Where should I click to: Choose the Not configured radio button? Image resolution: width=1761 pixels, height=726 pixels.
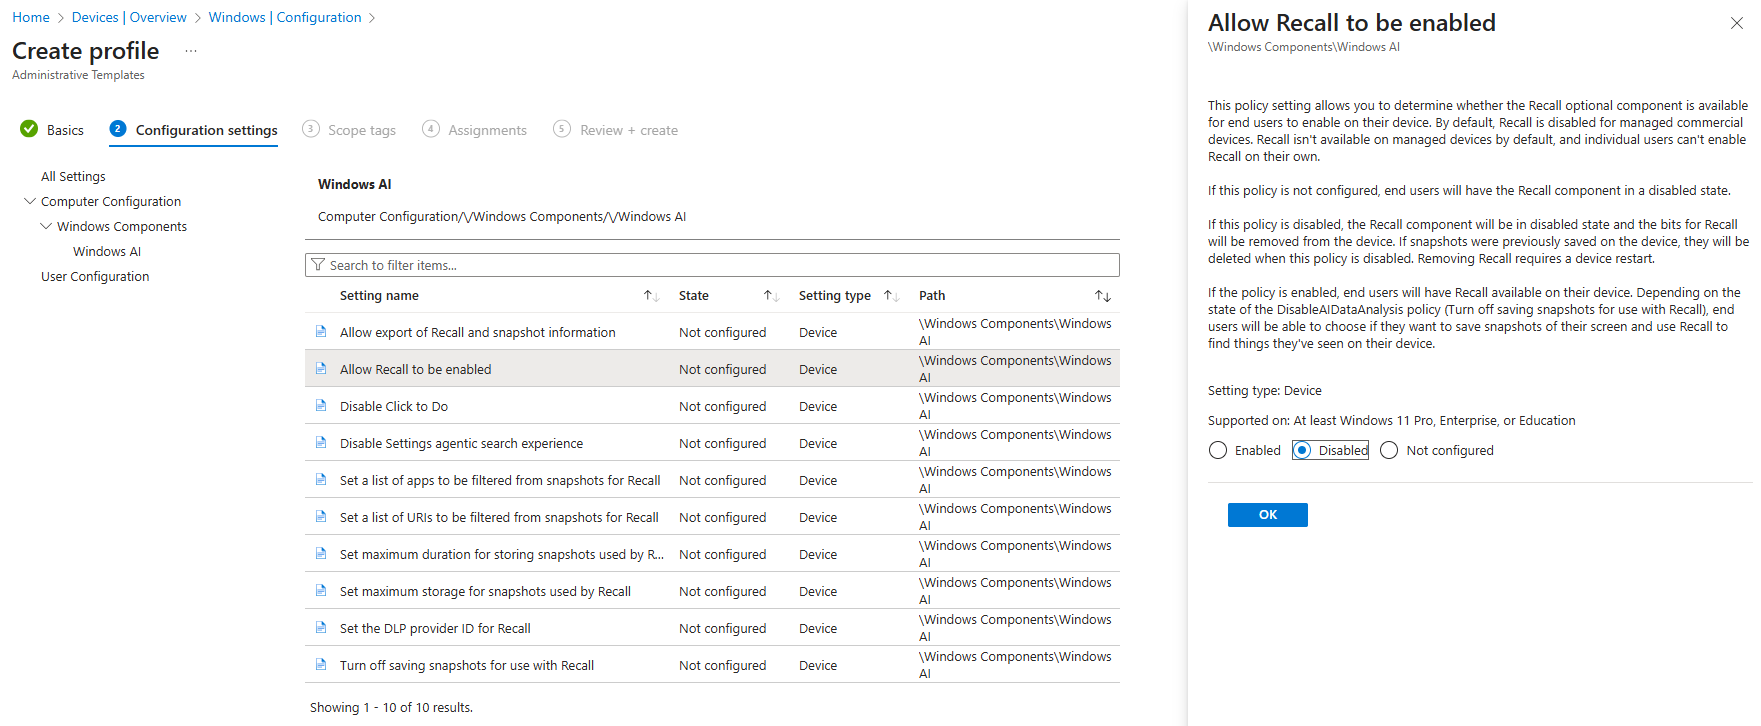1389,451
